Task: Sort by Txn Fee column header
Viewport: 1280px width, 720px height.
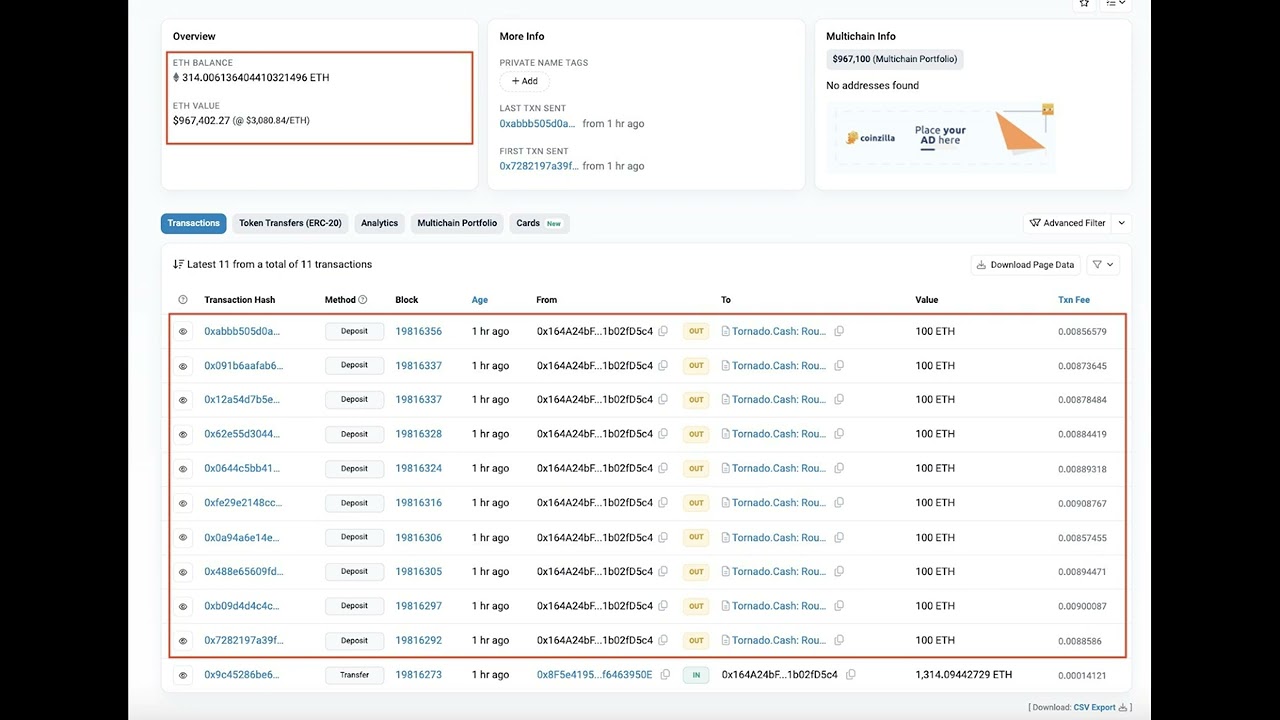Action: pos(1074,300)
